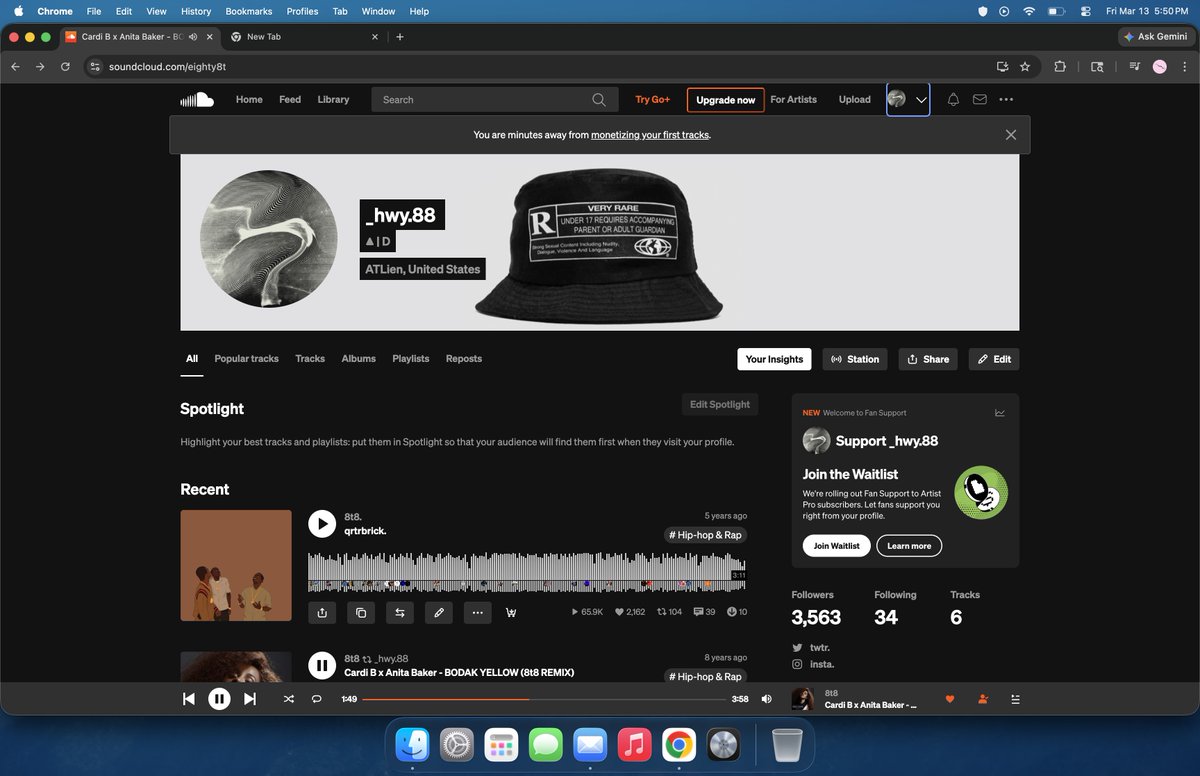The height and width of the screenshot is (776, 1200).
Task: Click the search magnifier icon
Action: pos(599,100)
